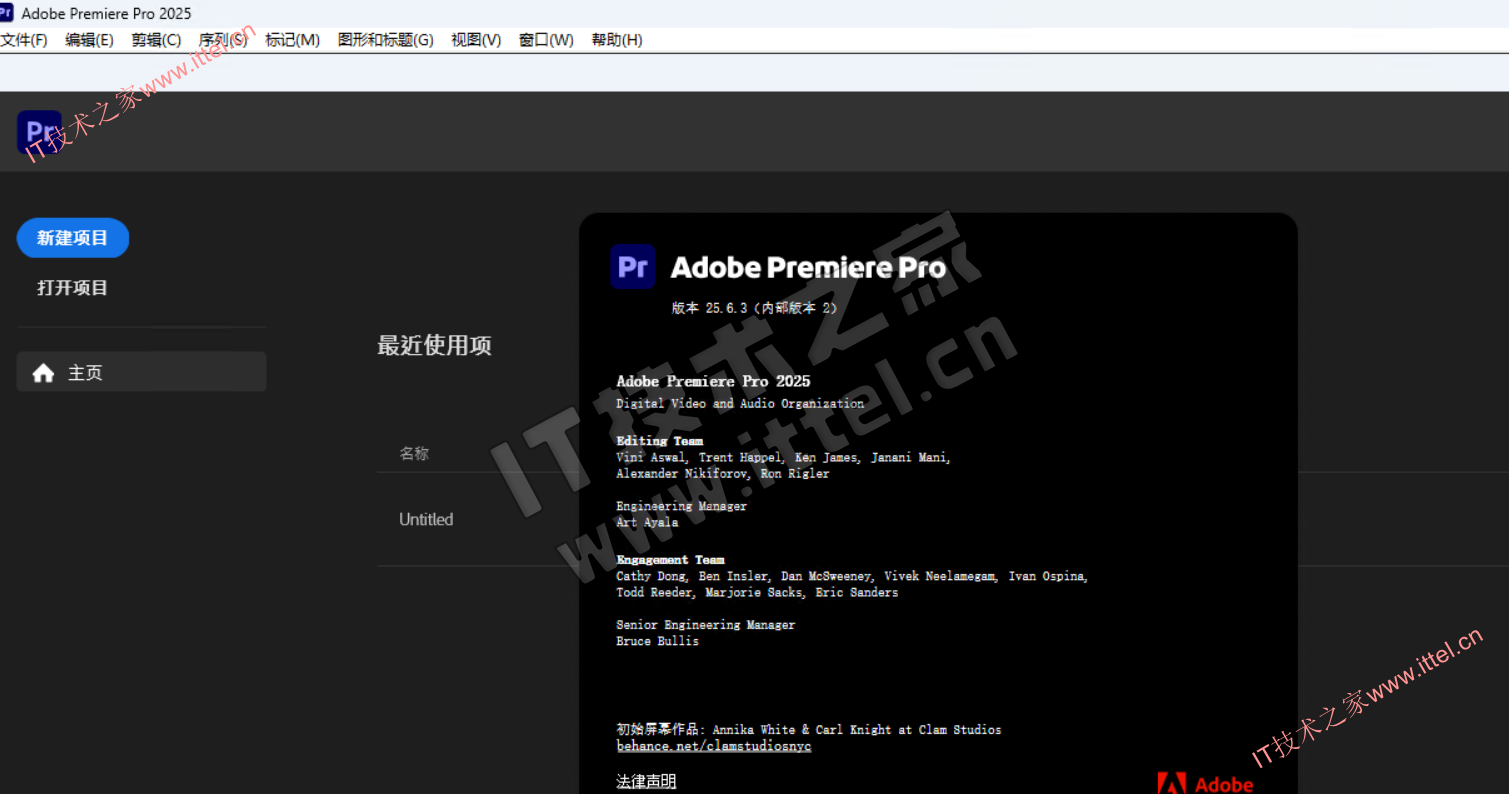1509x794 pixels.
Task: Open the 剪辑(C) menu
Action: (x=156, y=40)
